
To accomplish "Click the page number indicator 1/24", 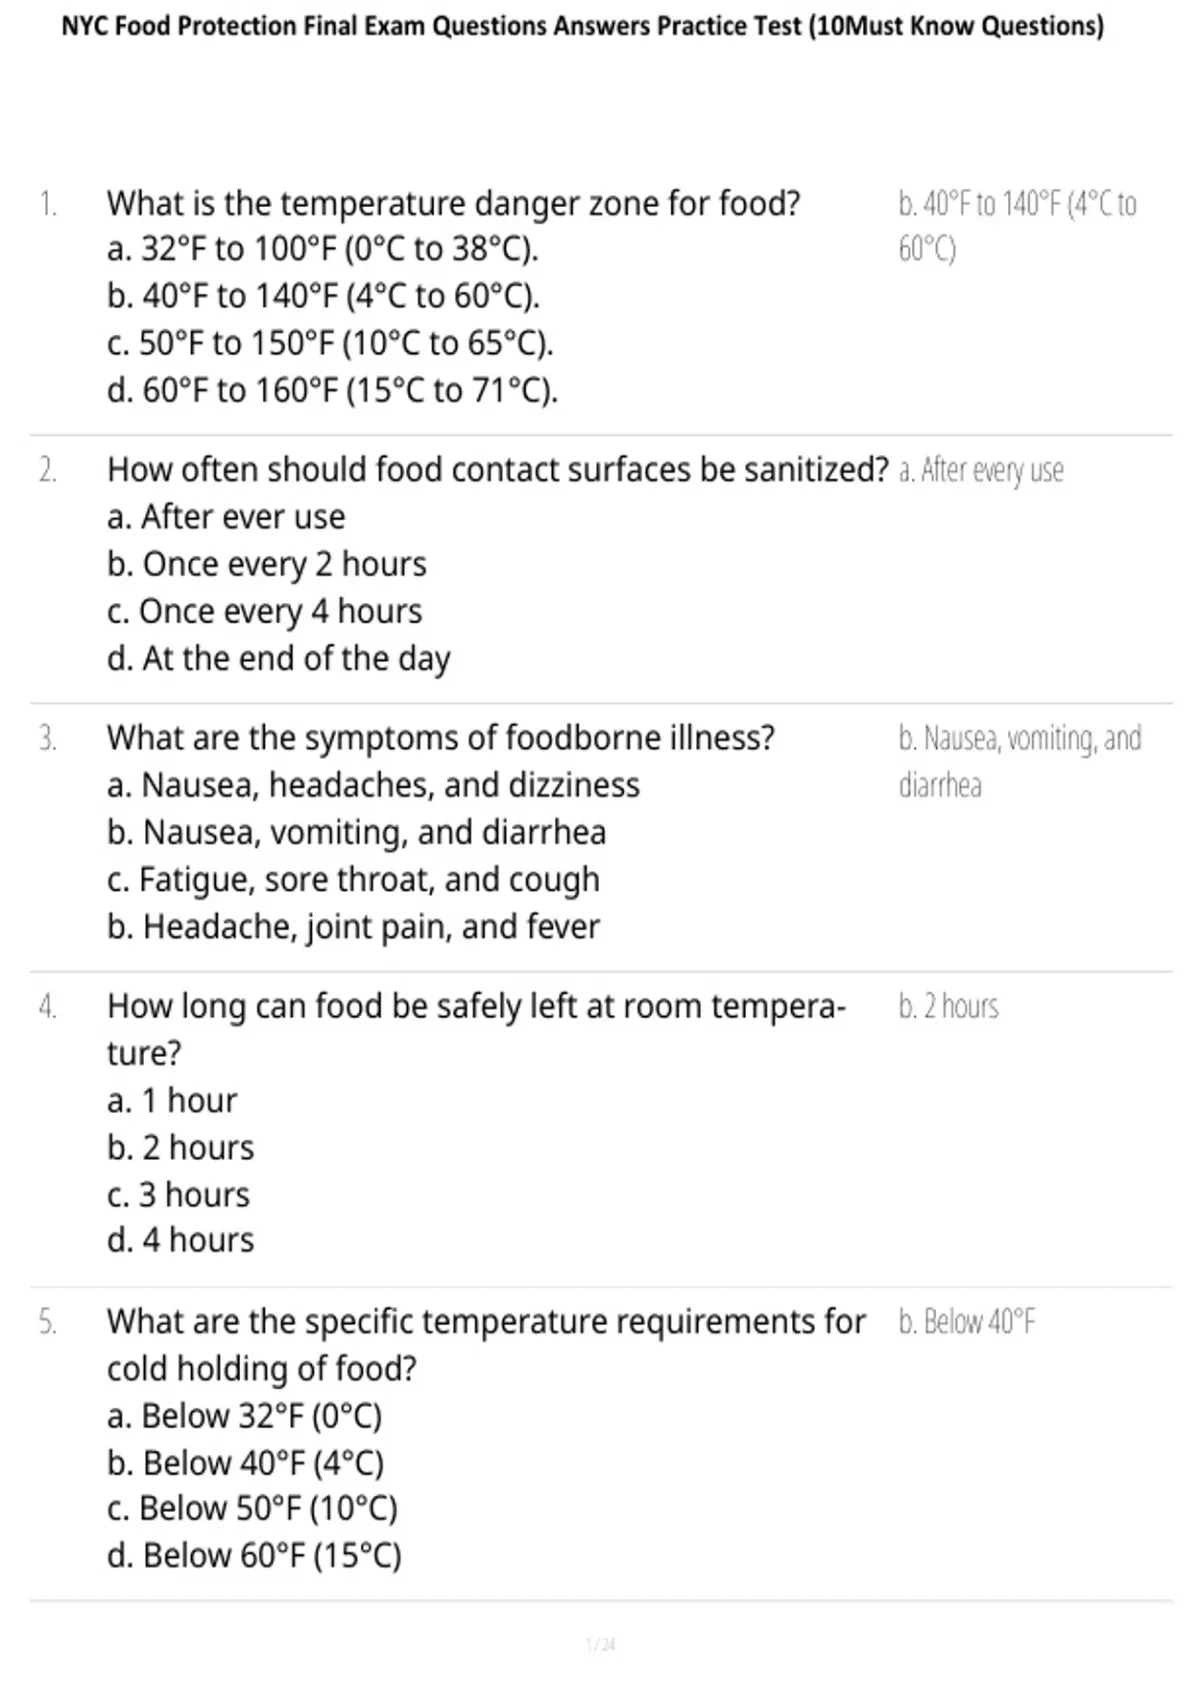I will [600, 1644].
